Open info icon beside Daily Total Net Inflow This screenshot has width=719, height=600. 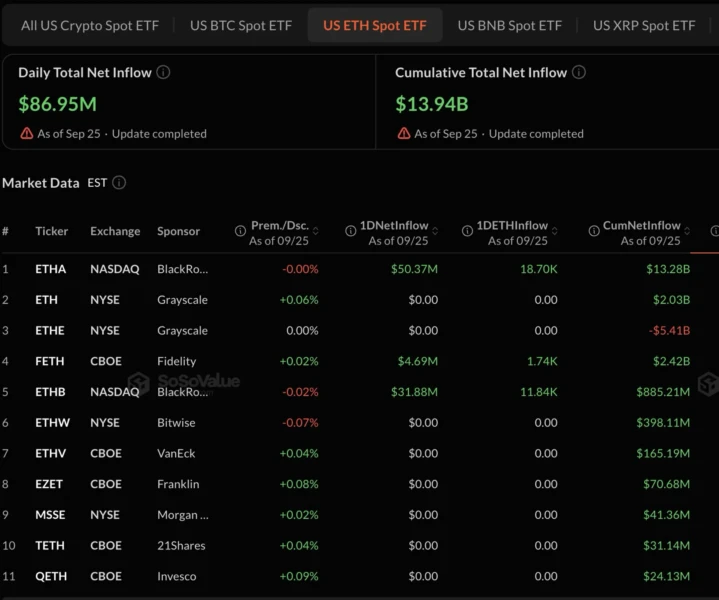[x=163, y=72]
